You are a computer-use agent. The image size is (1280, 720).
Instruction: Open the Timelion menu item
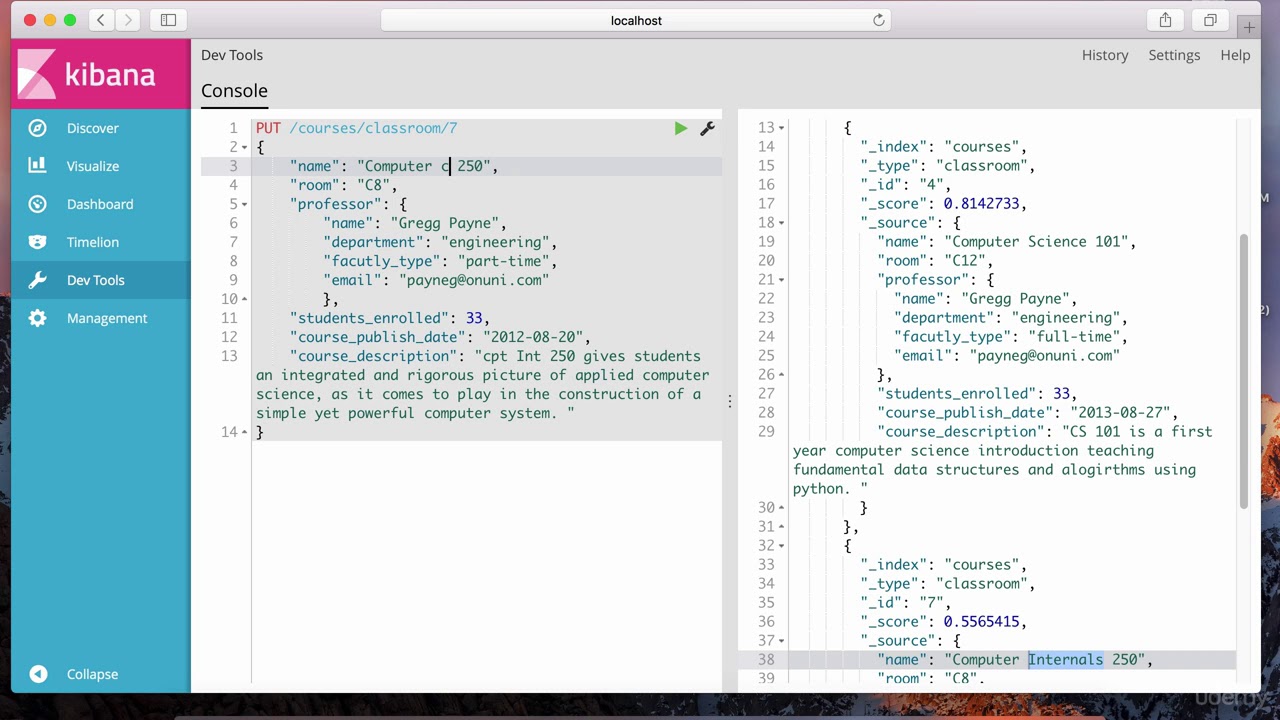pyautogui.click(x=93, y=242)
